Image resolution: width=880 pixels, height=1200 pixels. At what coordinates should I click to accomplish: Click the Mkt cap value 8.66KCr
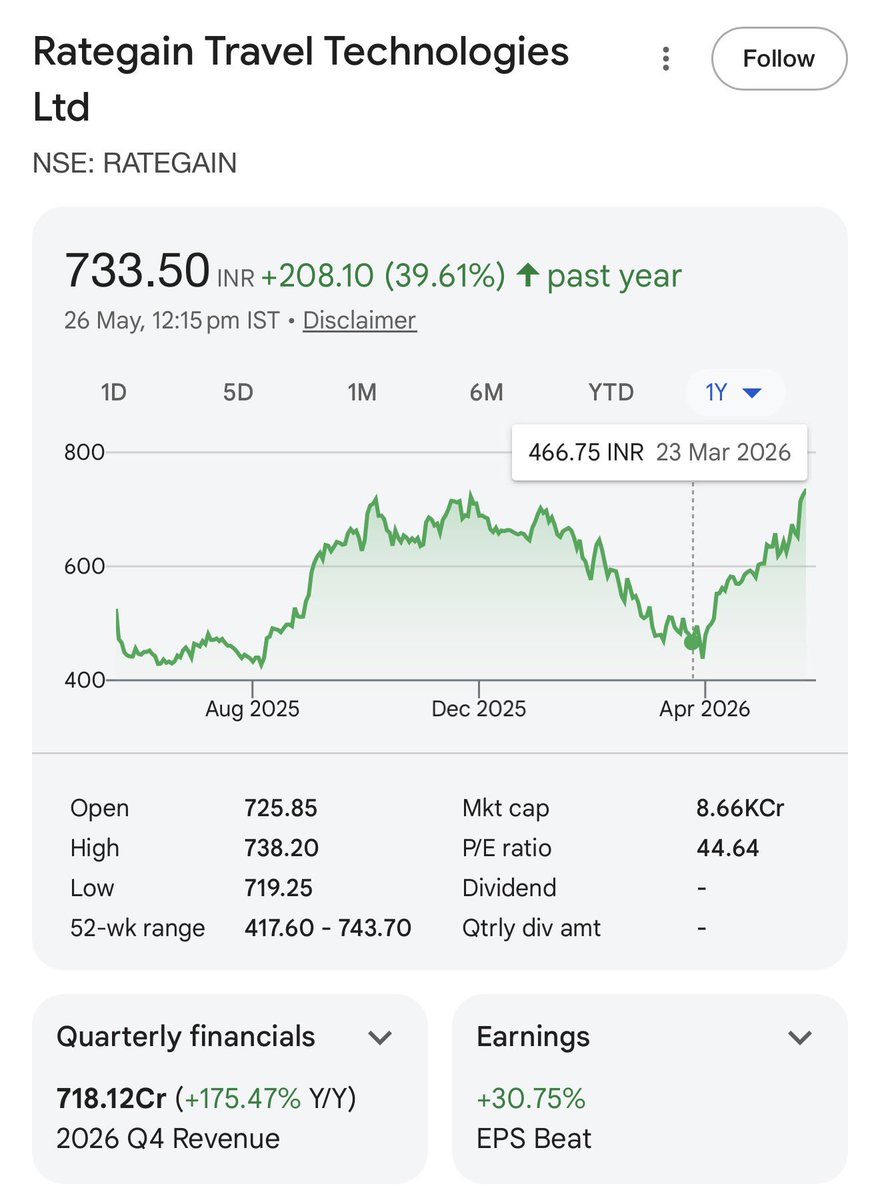click(740, 808)
